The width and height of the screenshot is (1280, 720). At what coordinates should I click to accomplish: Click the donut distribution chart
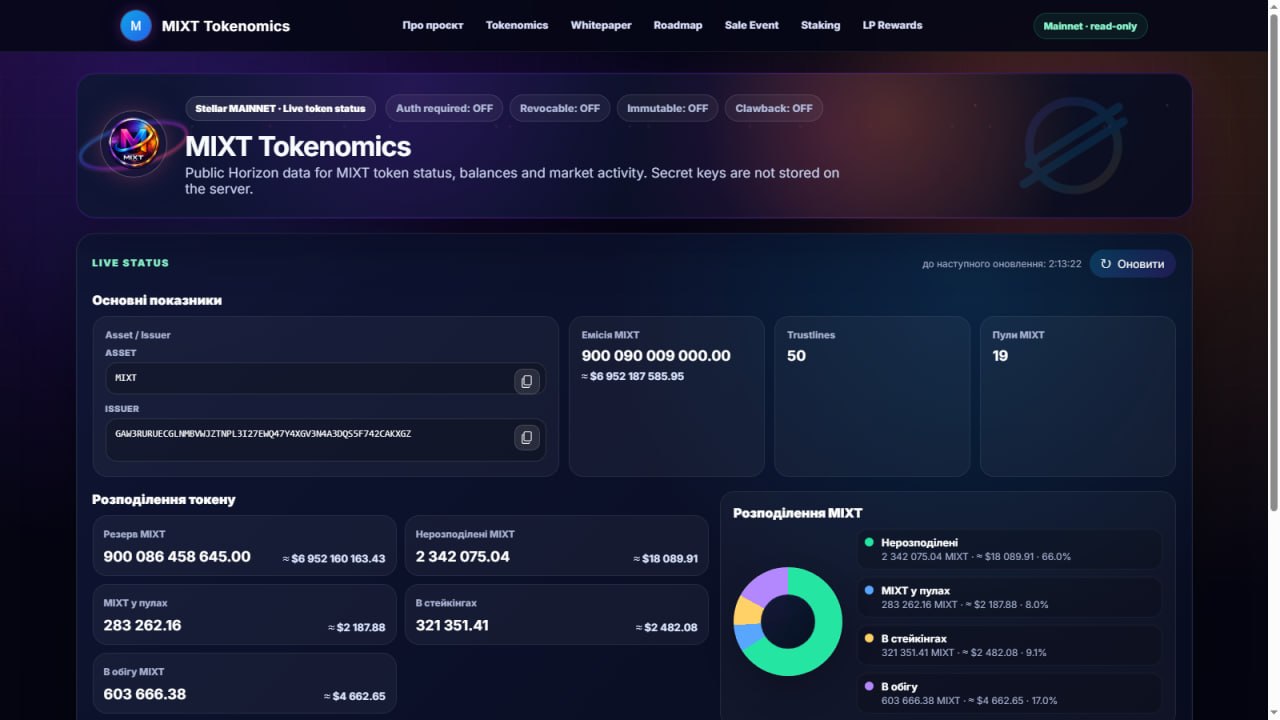[788, 621]
